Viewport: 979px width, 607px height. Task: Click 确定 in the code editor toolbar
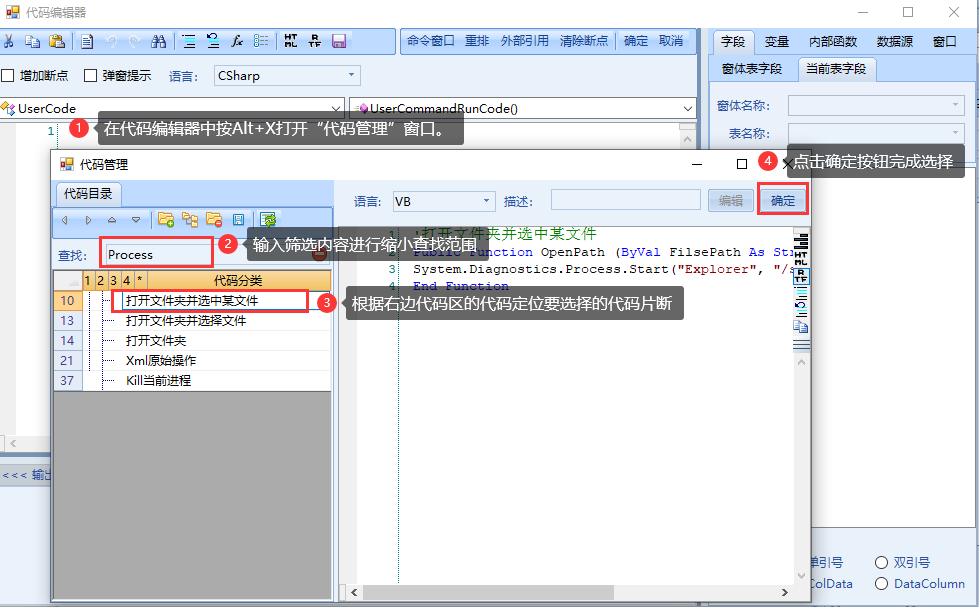pyautogui.click(x=636, y=41)
